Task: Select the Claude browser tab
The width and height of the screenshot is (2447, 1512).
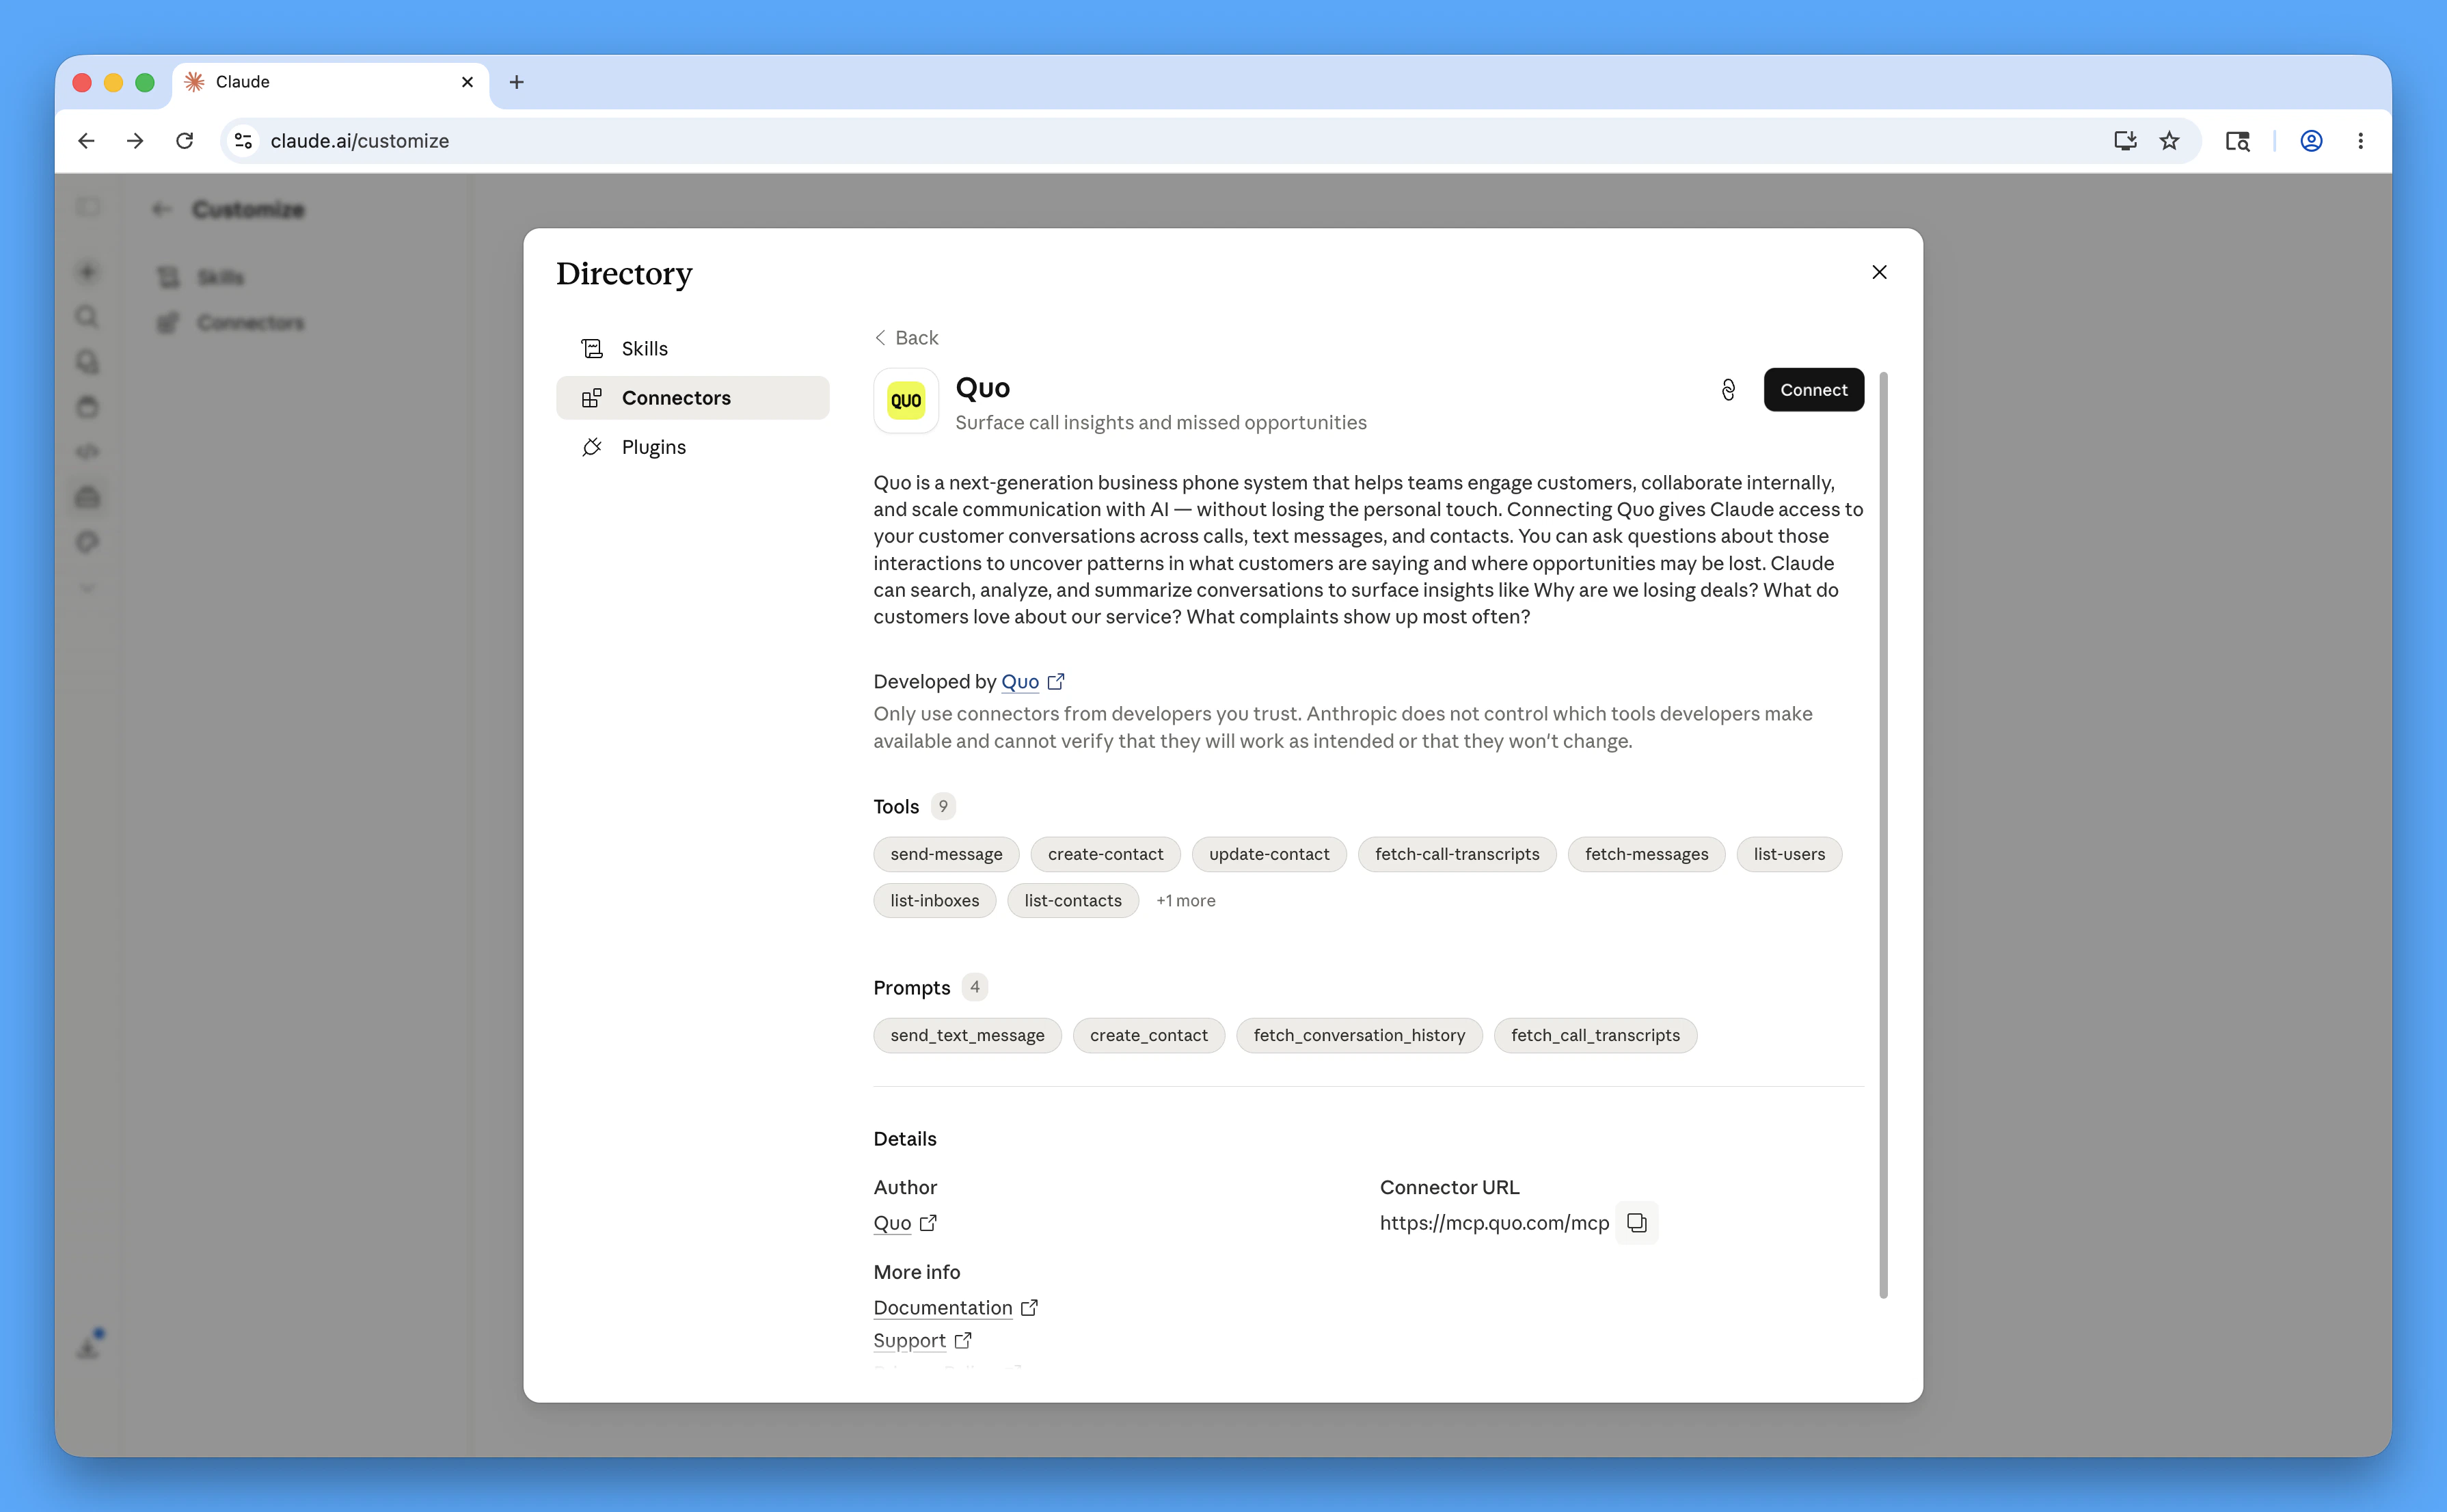Action: point(330,82)
